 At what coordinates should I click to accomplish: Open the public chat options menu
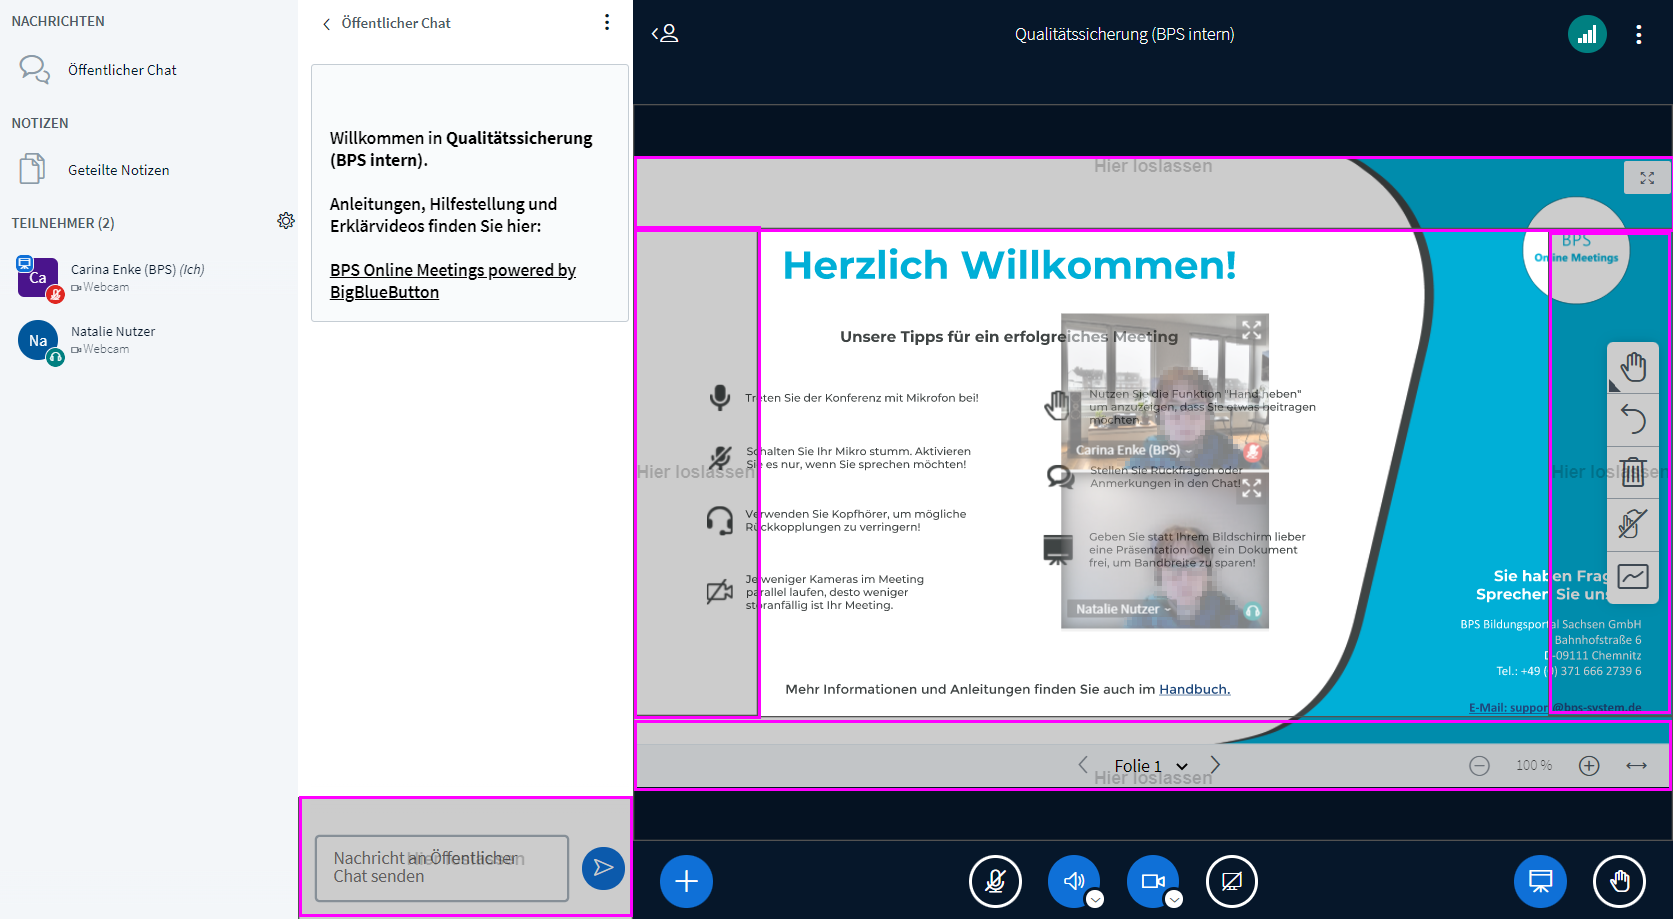click(x=607, y=21)
